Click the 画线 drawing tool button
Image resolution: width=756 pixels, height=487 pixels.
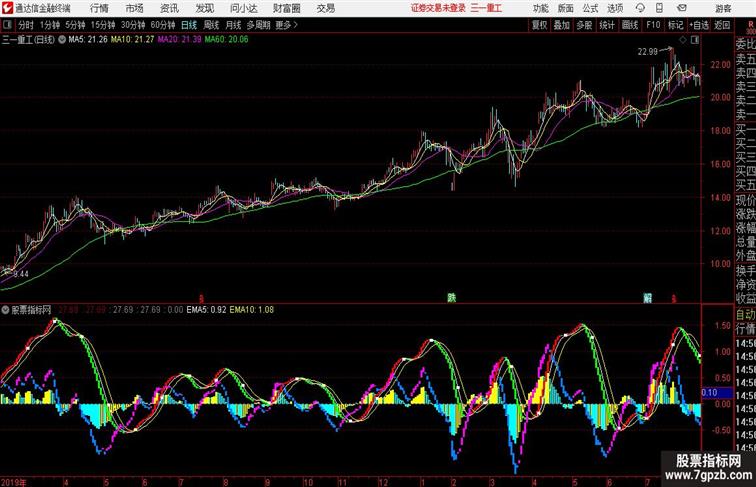point(630,25)
